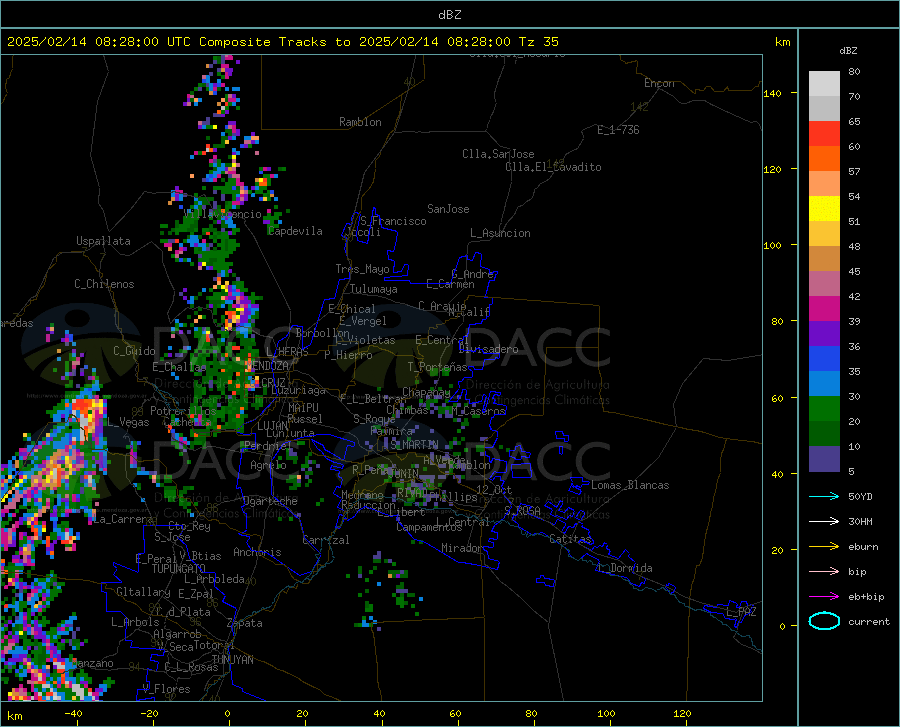Select the royal blue 35-36 dBZ swatch

tap(824, 359)
